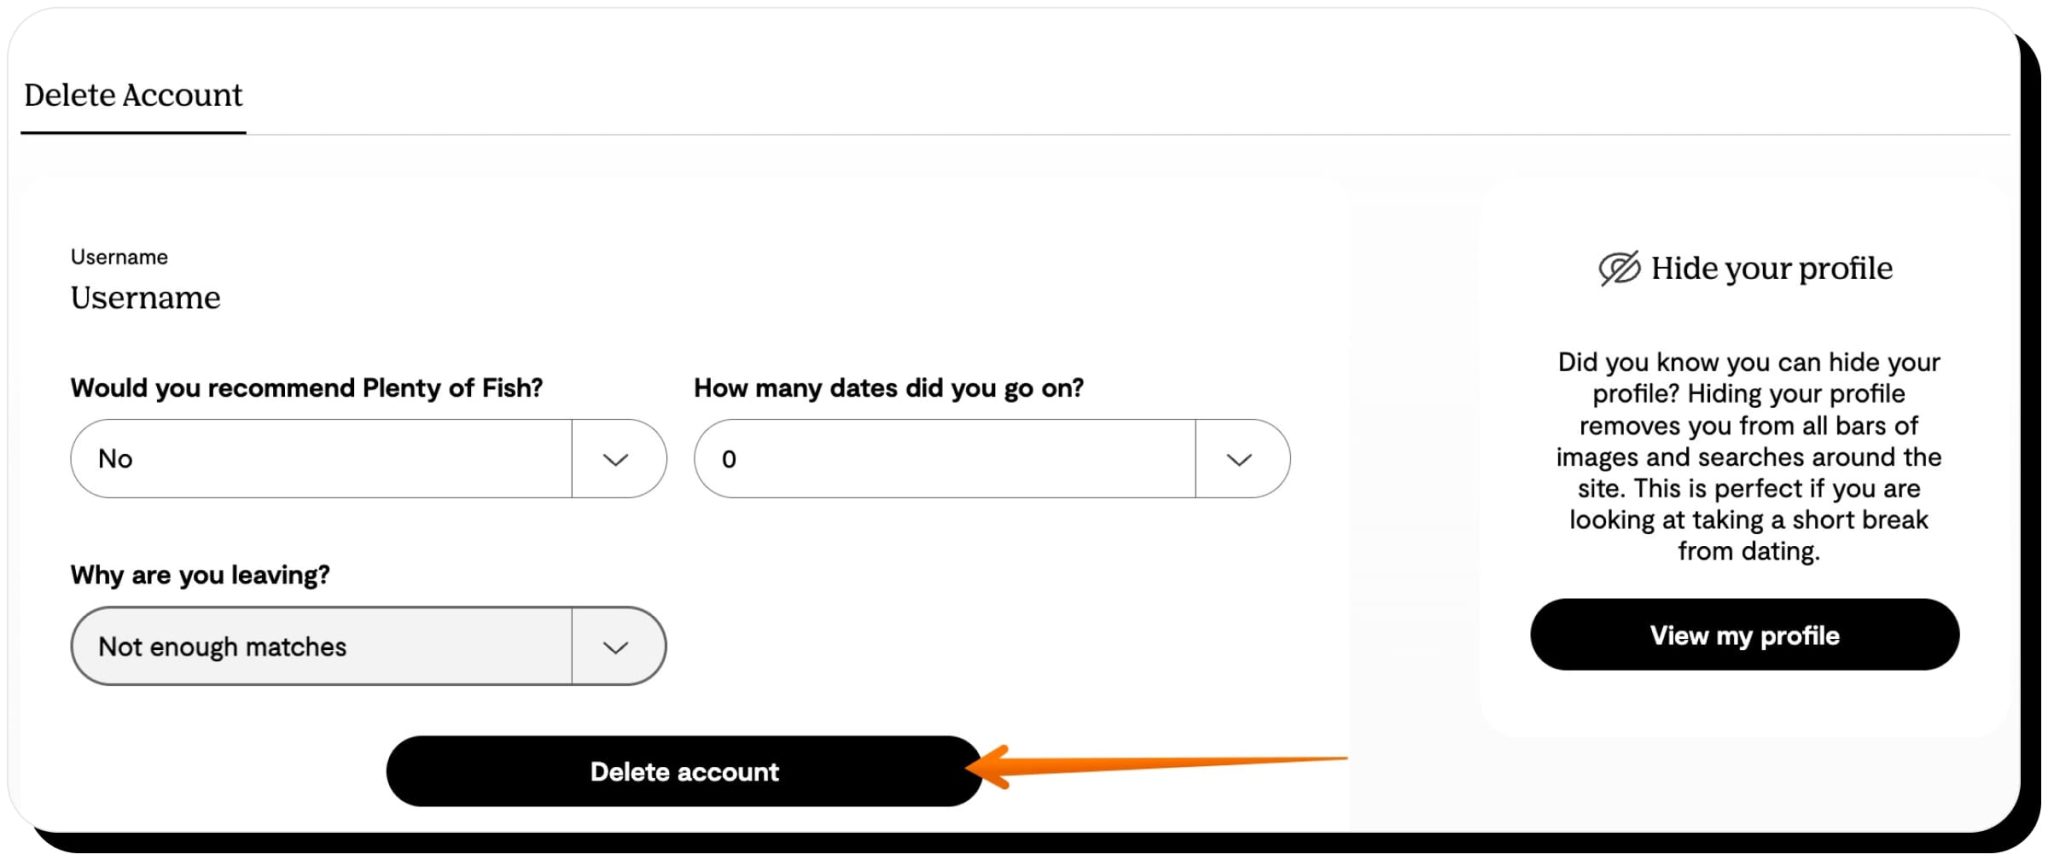Click View my profile

click(x=1744, y=635)
